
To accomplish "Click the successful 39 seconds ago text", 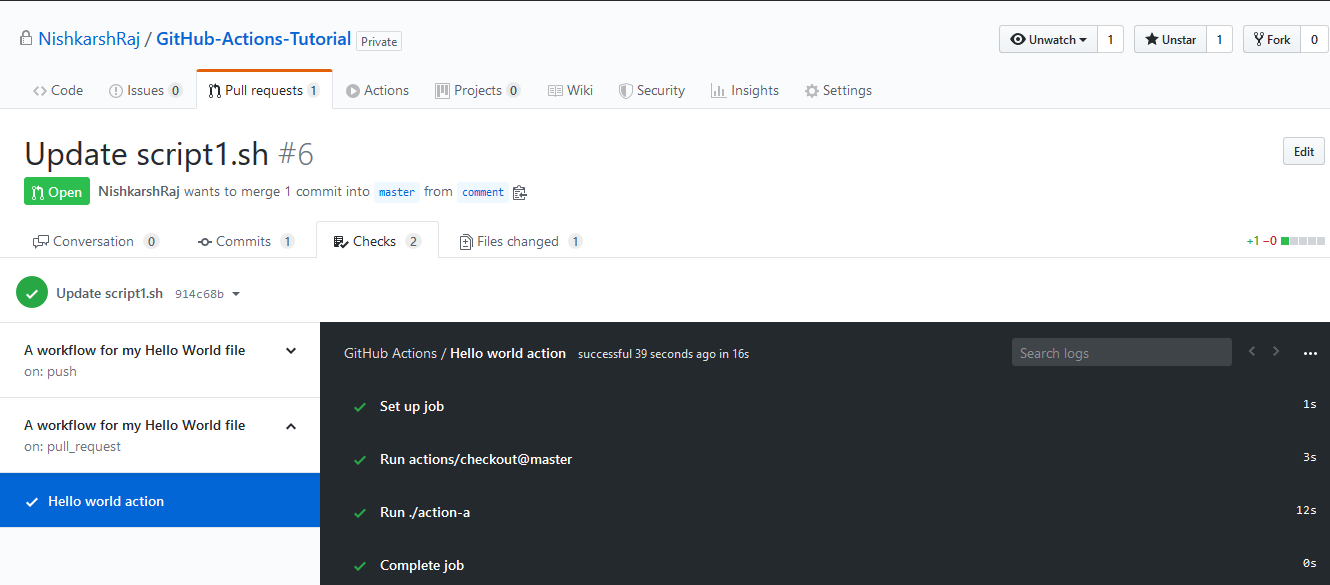I will pyautogui.click(x=663, y=354).
